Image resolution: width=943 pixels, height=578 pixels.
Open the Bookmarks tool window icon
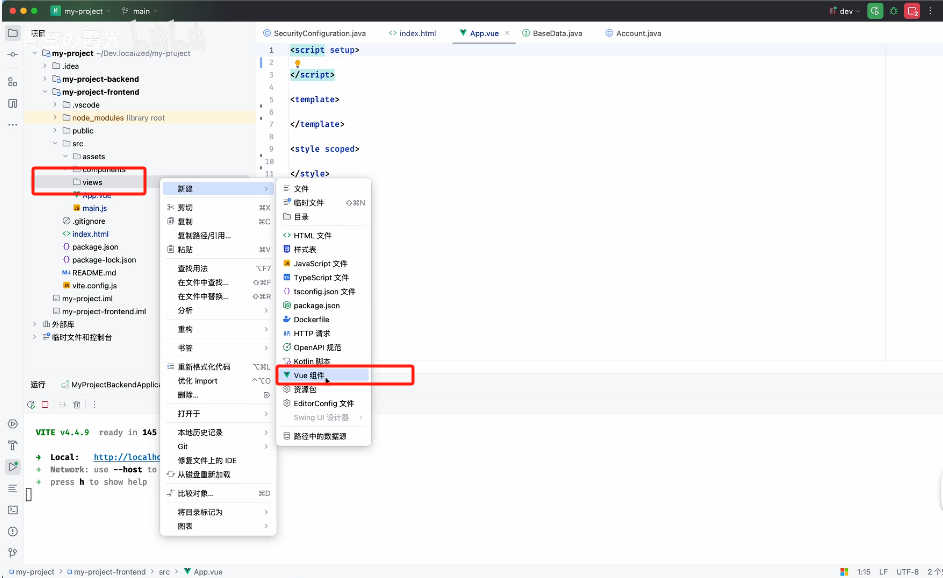[12, 103]
